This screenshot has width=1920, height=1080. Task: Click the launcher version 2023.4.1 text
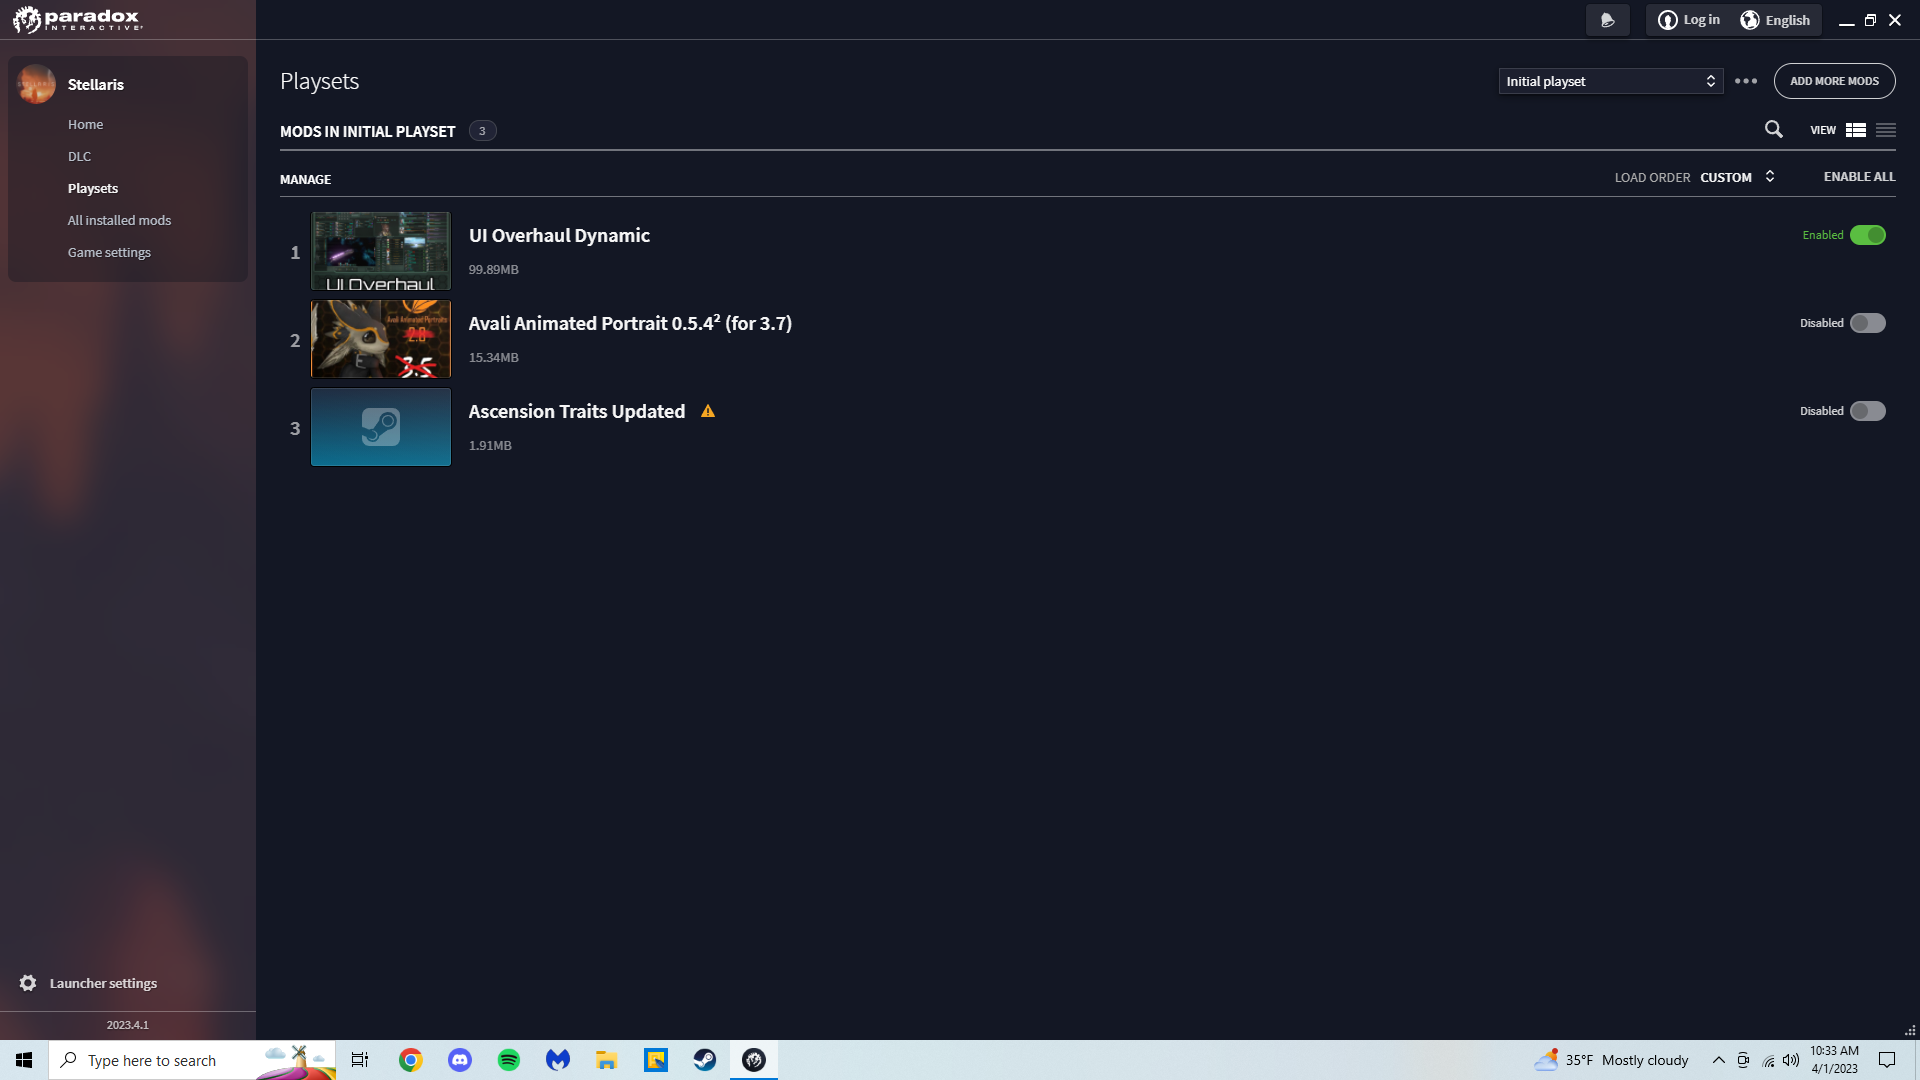pyautogui.click(x=128, y=1025)
